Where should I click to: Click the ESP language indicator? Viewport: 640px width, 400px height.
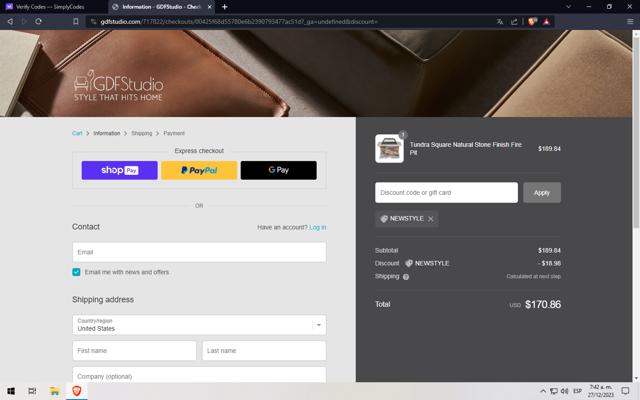point(577,391)
